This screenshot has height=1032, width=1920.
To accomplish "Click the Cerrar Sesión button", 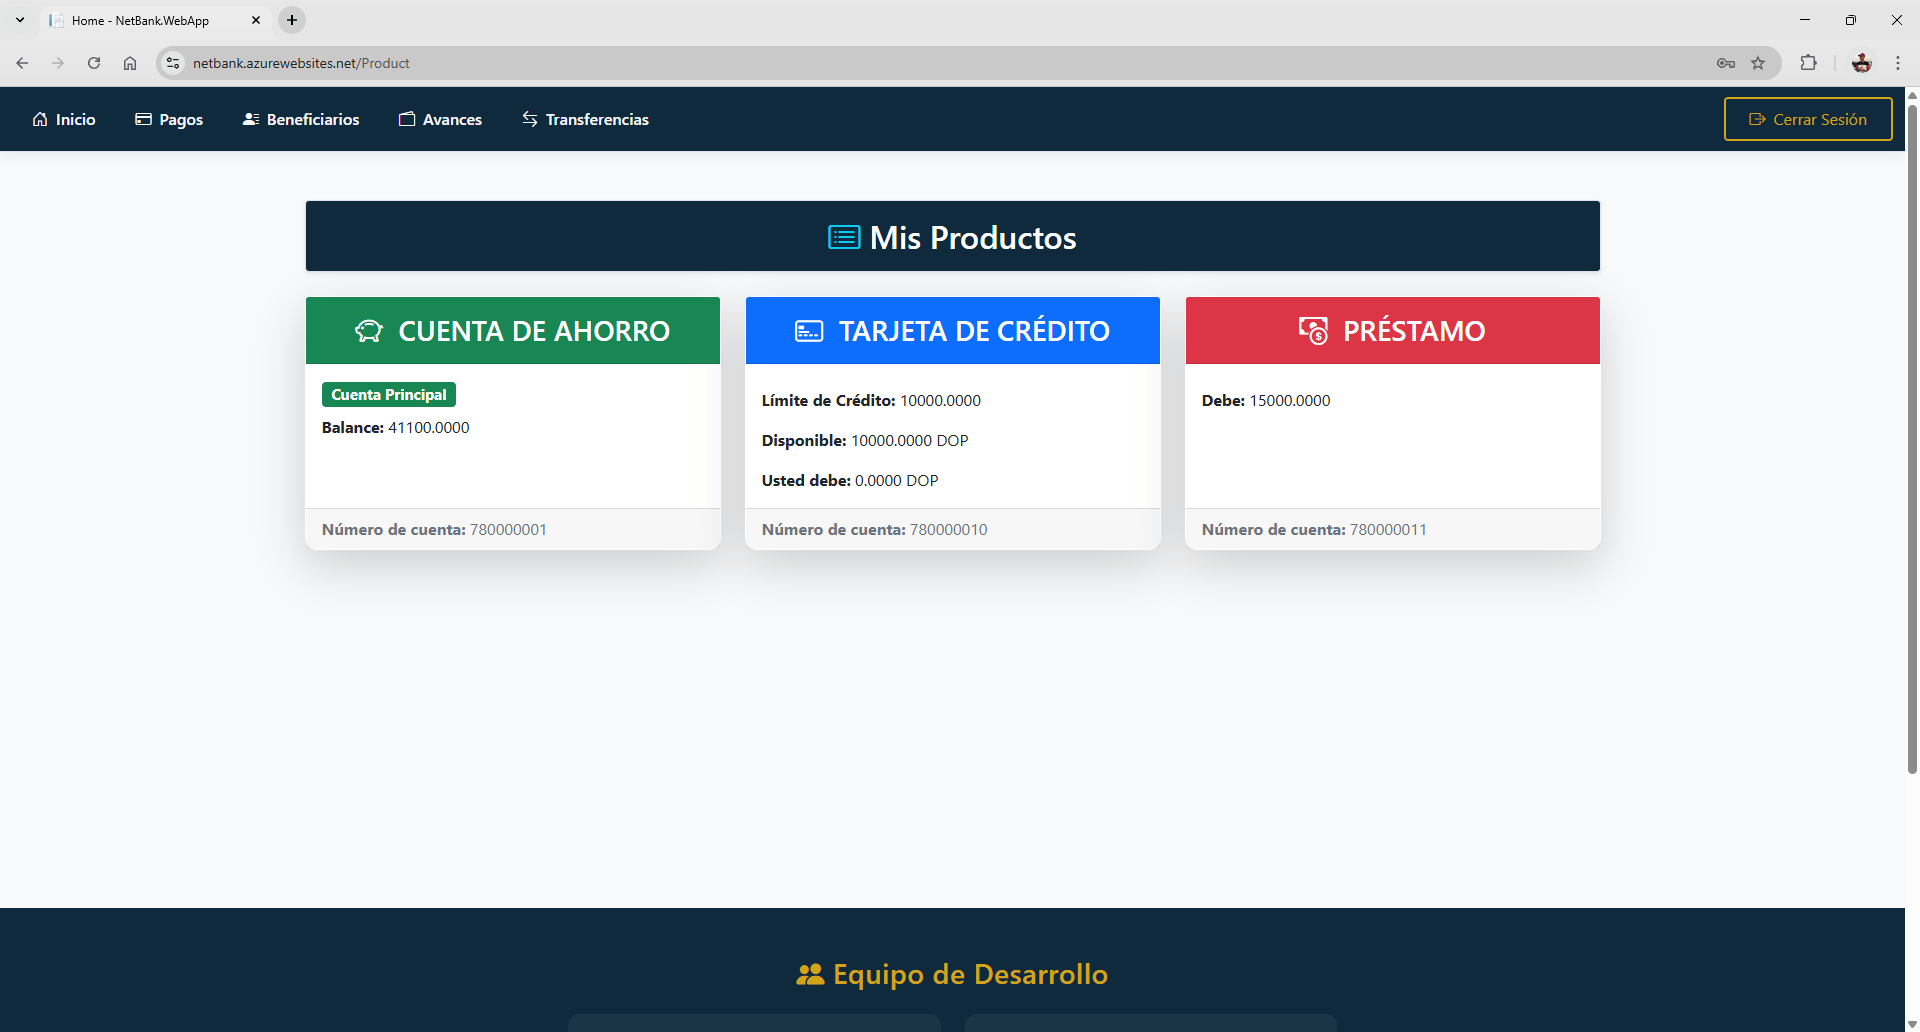I will coord(1808,119).
